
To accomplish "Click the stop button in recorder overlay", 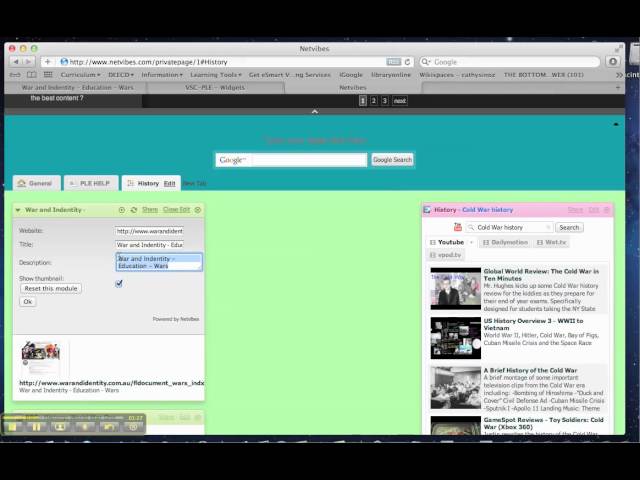I will pyautogui.click(x=13, y=427).
